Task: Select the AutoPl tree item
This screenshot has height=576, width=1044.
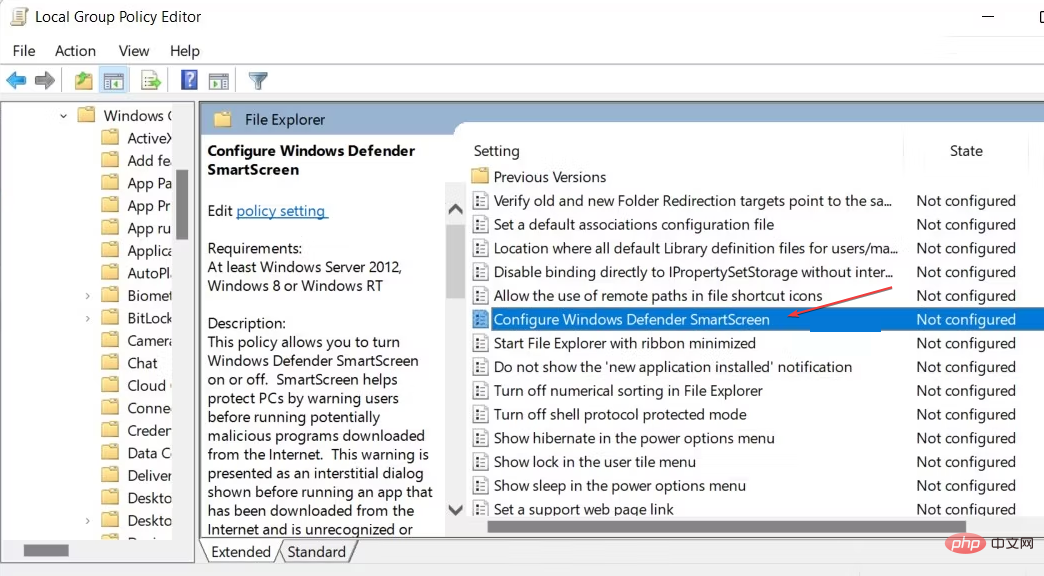Action: 149,273
